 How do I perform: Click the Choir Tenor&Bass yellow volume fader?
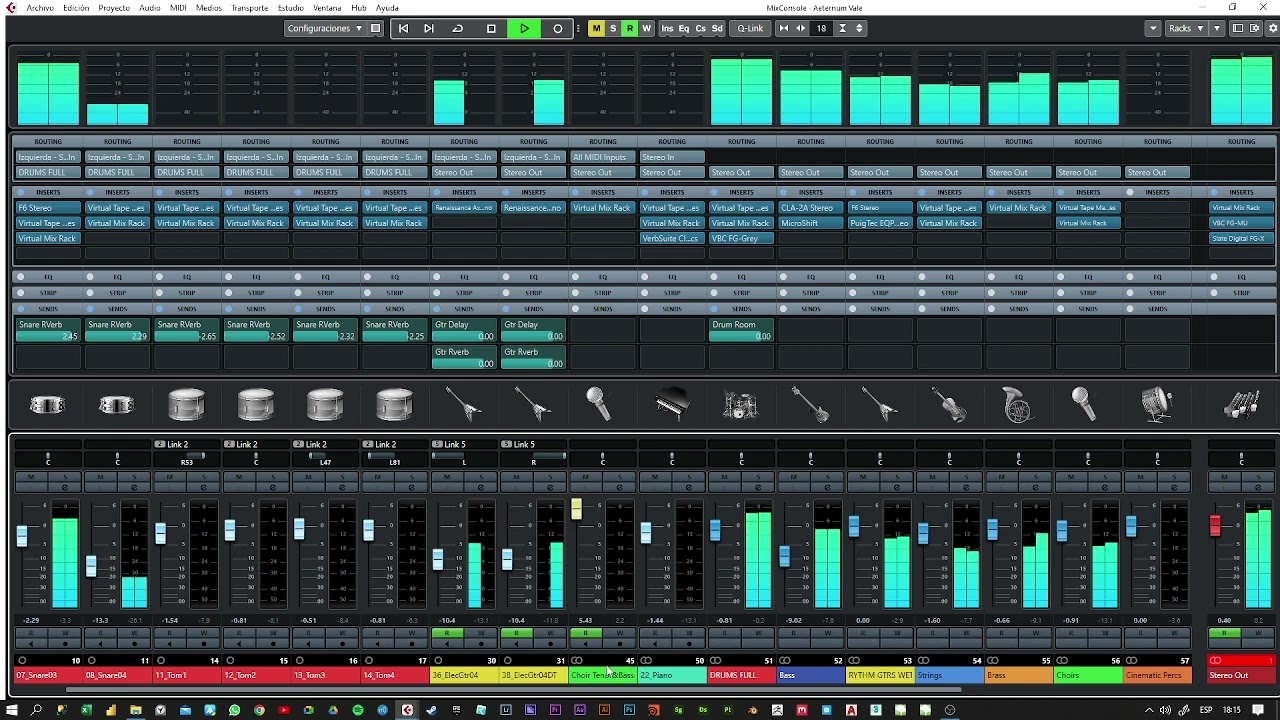click(576, 508)
